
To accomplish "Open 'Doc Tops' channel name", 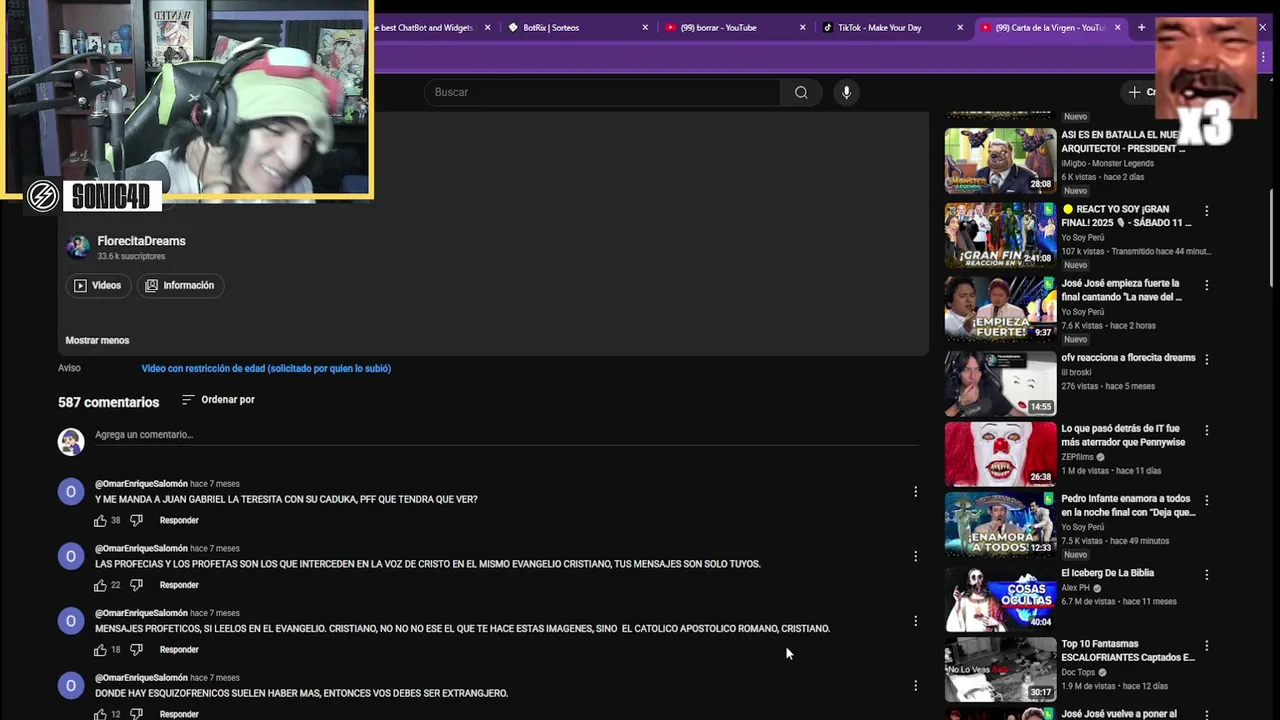I will (x=1080, y=672).
